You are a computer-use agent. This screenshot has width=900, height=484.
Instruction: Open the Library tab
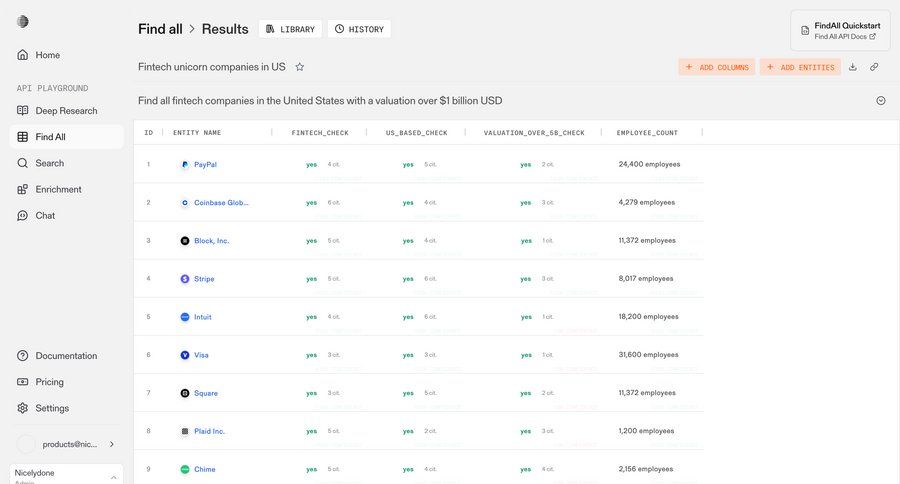290,29
